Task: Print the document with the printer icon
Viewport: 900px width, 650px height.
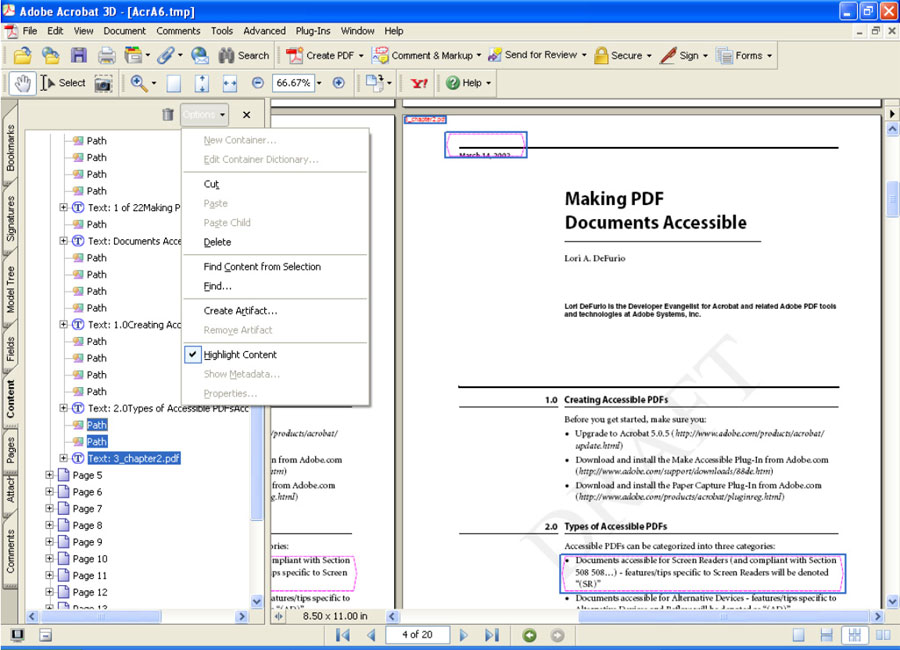Action: click(x=106, y=56)
